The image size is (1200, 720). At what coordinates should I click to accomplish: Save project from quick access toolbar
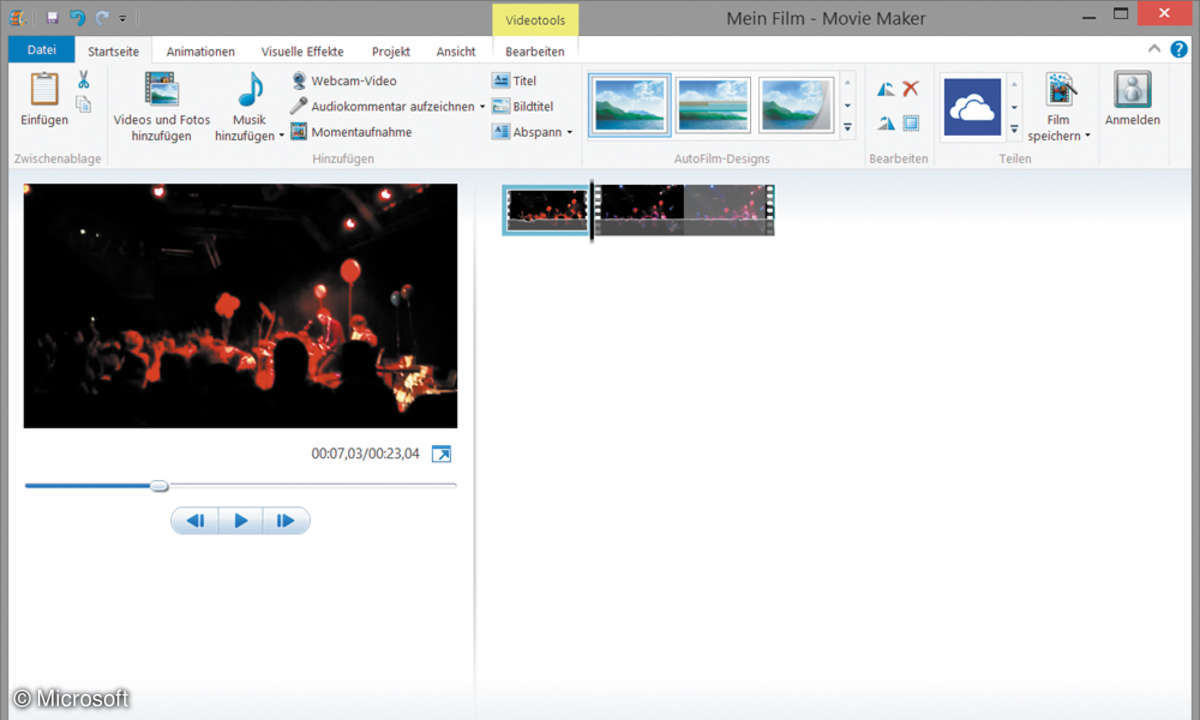[52, 18]
